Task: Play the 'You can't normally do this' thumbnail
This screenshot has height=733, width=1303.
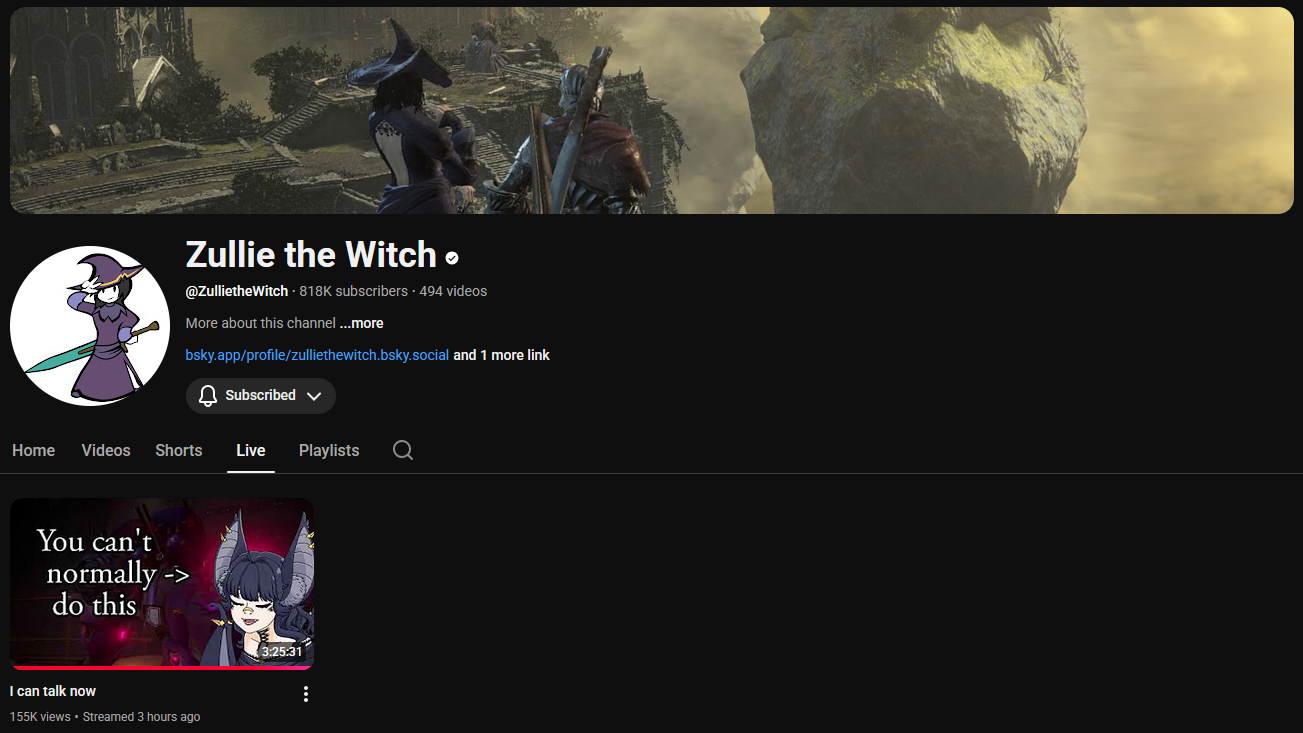Action: 162,583
